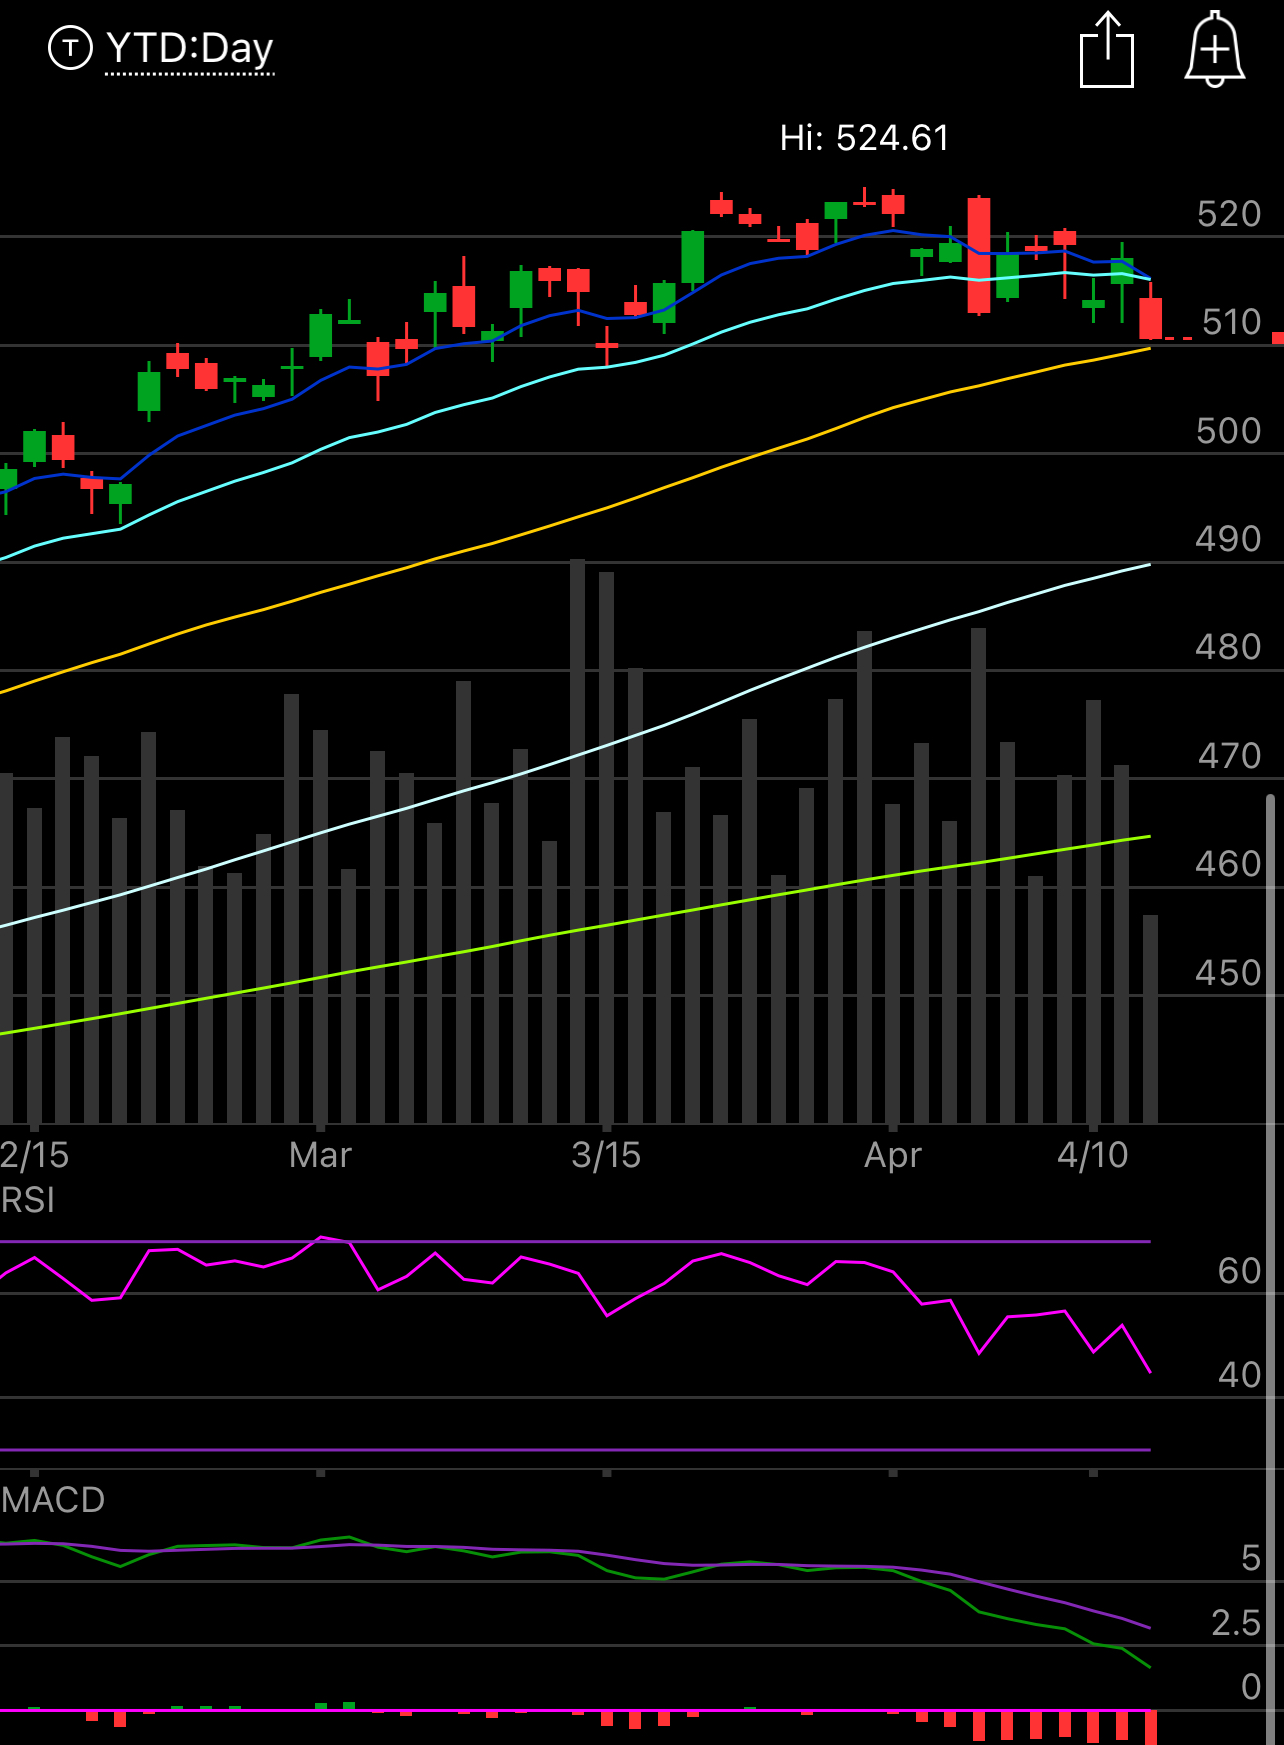The width and height of the screenshot is (1284, 1745).
Task: Tap the 4/10 date axis label
Action: (x=1093, y=1155)
